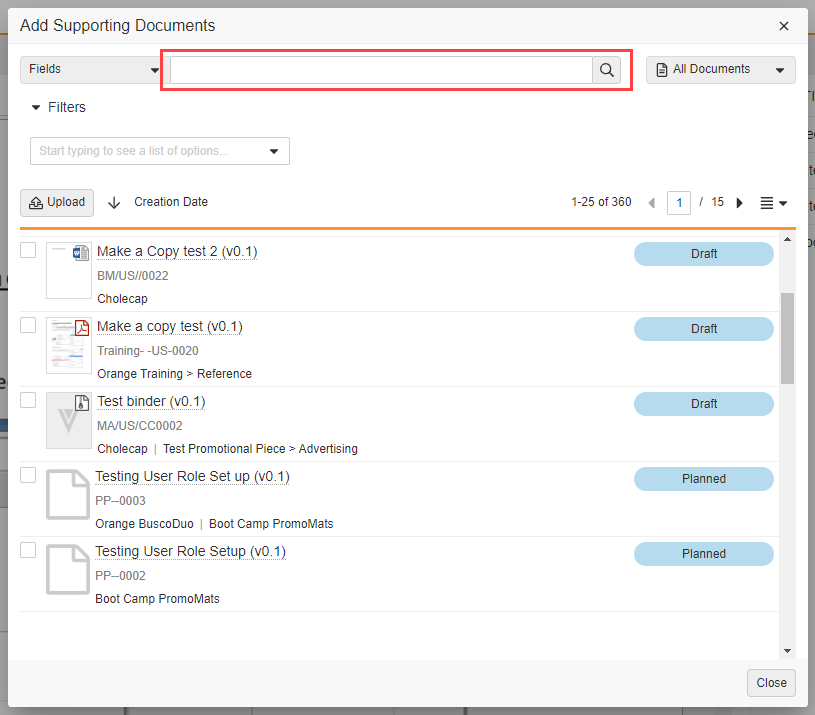Click the blank document icon for Testing User Role Set up
The height and width of the screenshot is (715, 815).
pyautogui.click(x=68, y=495)
